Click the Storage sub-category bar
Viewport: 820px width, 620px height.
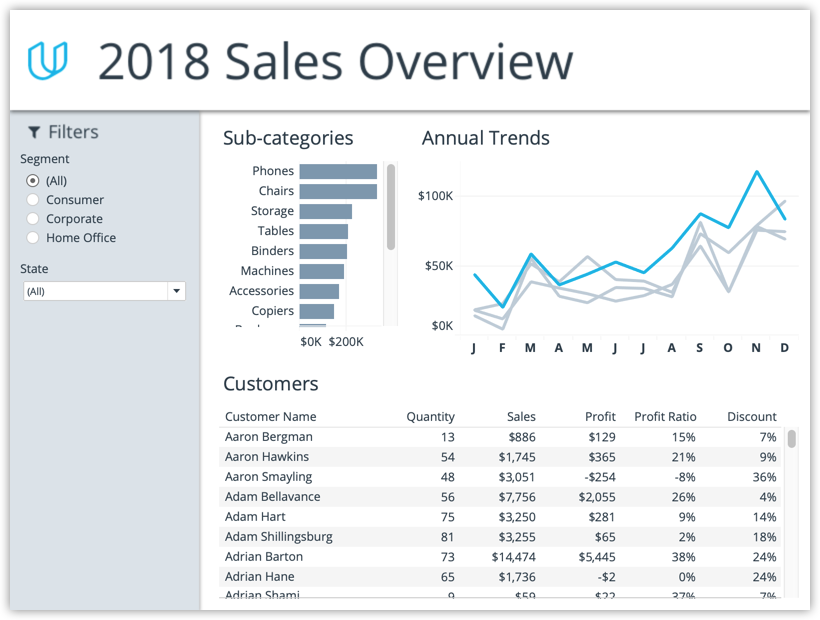tap(325, 211)
